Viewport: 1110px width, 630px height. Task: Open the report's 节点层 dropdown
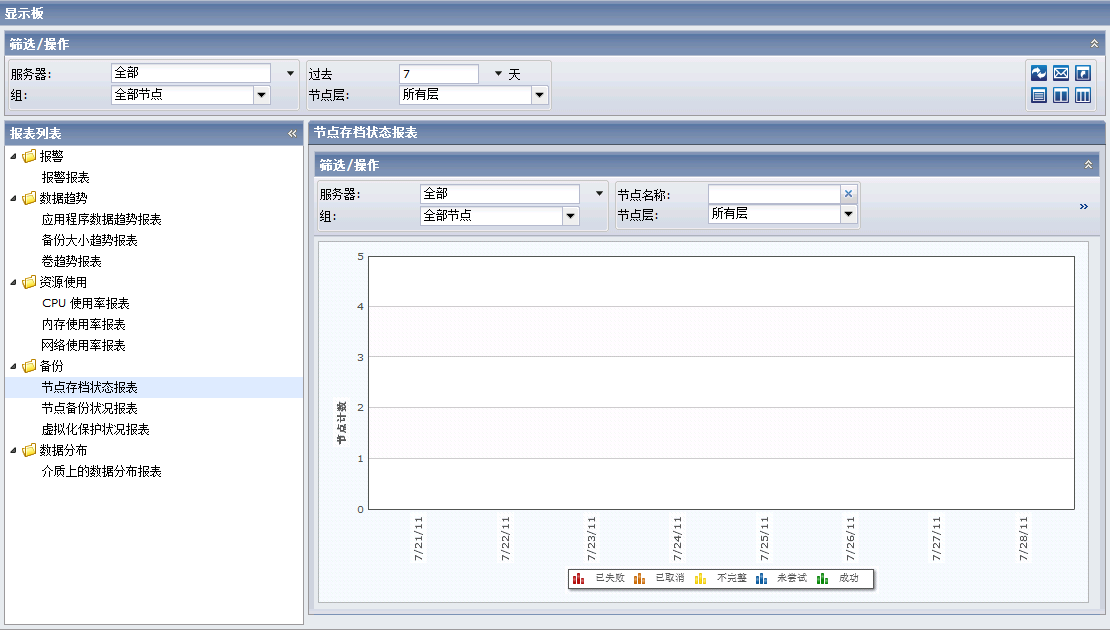pos(848,214)
